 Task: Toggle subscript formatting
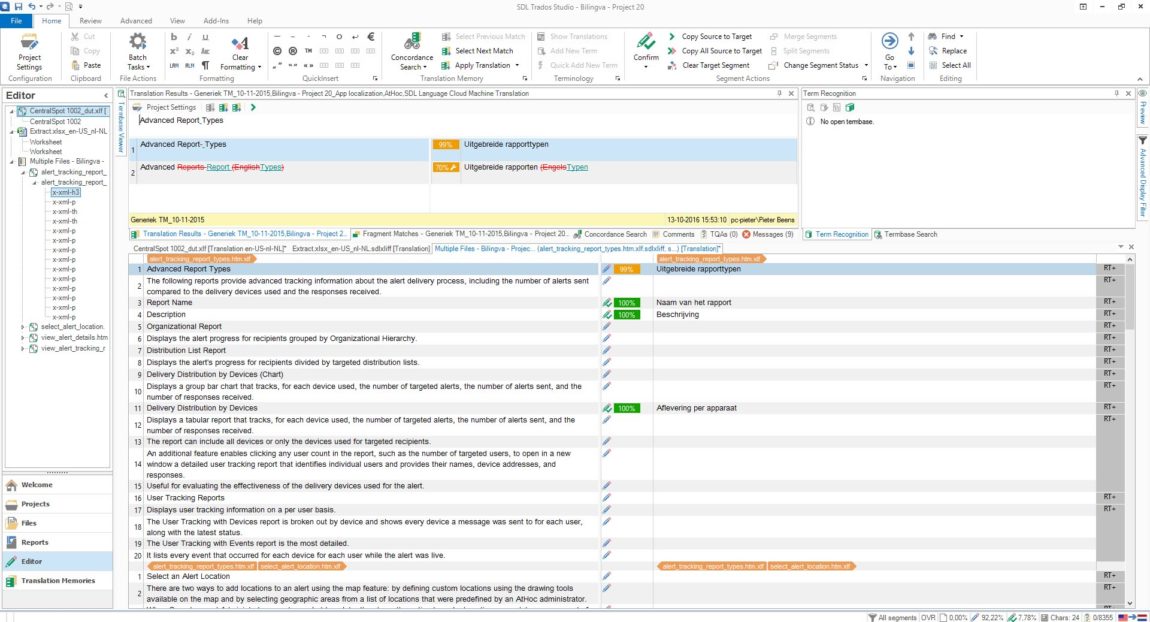pyautogui.click(x=189, y=51)
